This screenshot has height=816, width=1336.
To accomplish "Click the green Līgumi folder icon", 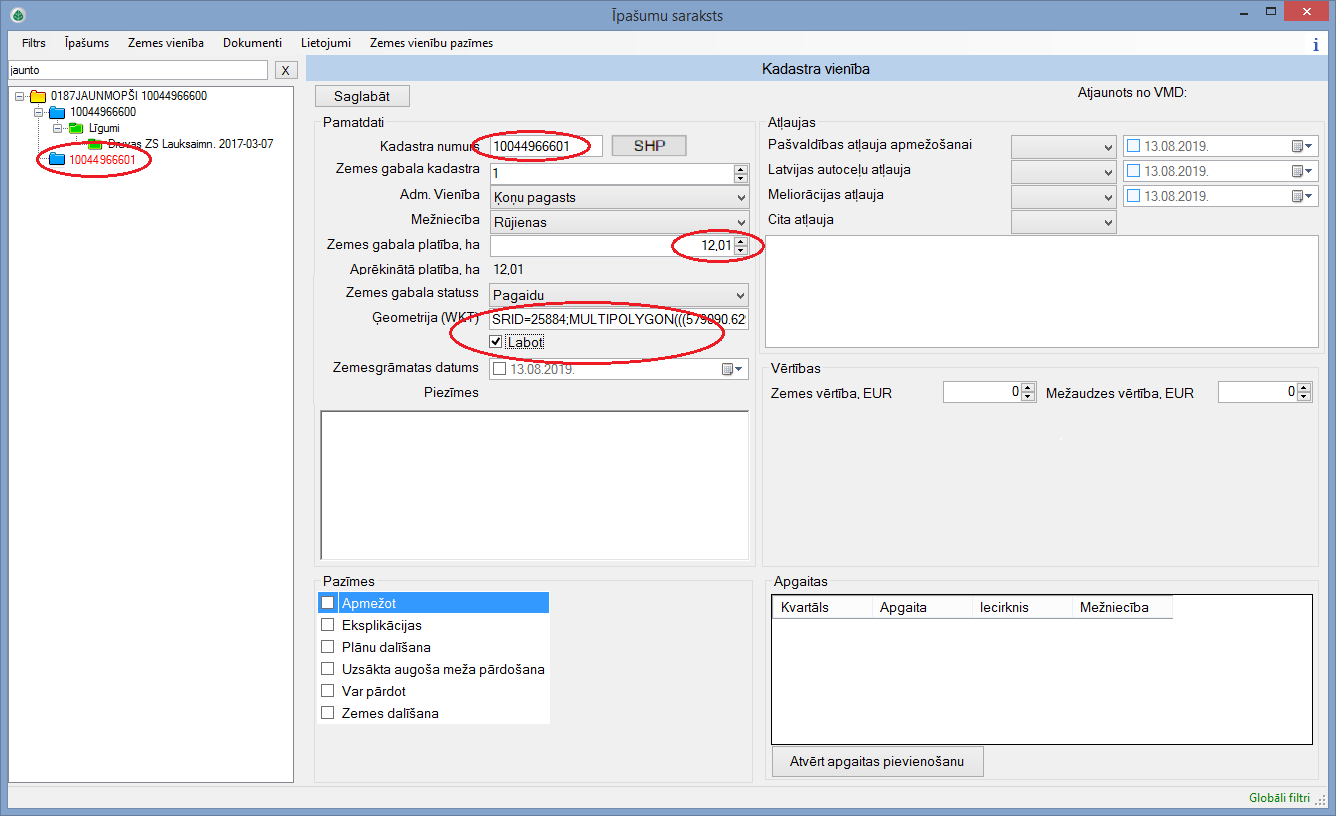I will pyautogui.click(x=75, y=128).
